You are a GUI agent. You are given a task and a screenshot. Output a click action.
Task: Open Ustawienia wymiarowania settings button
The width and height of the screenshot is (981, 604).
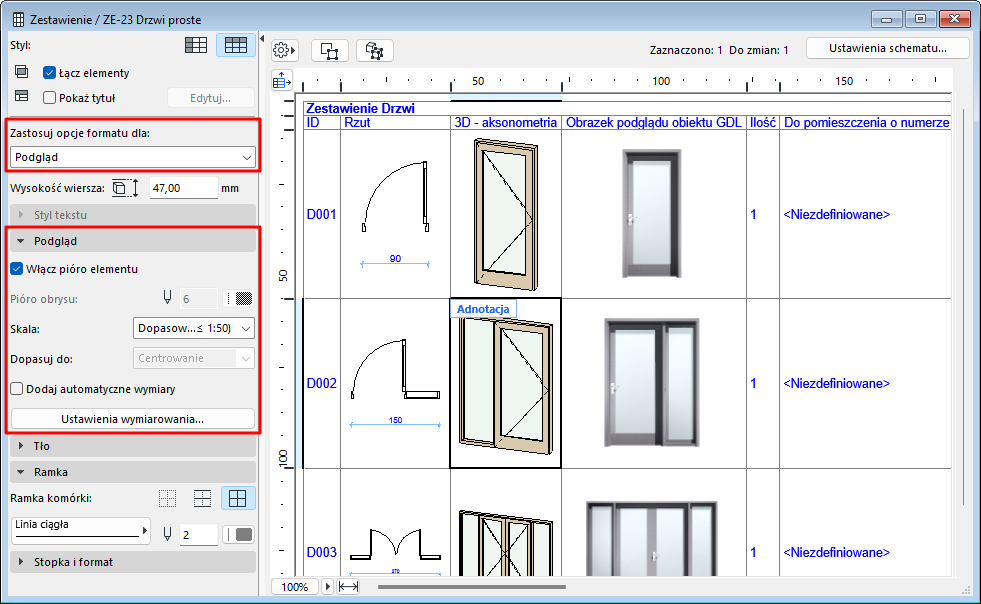132,419
